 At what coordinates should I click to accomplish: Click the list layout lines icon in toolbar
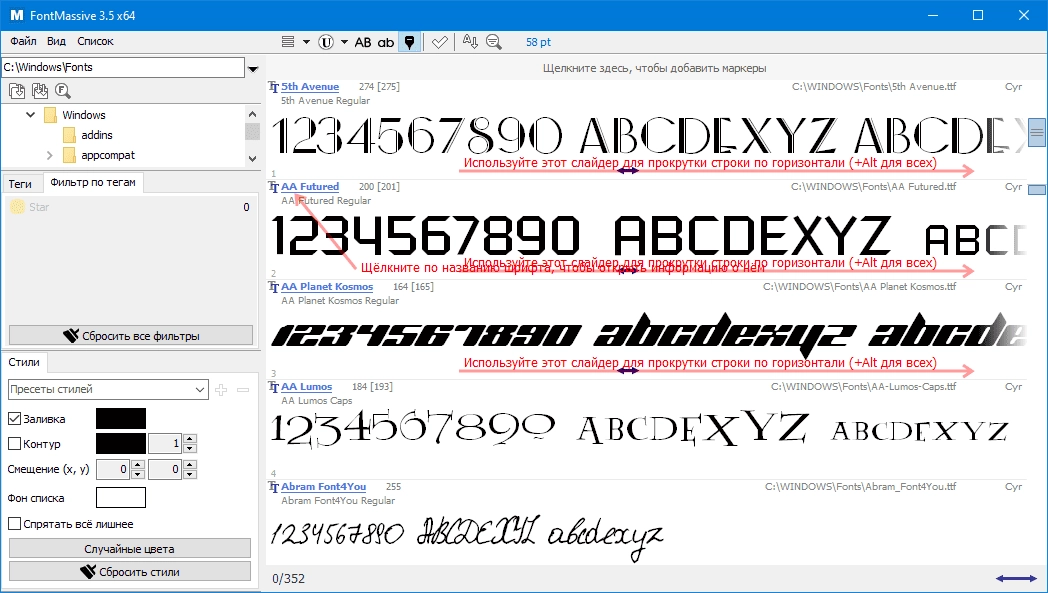coord(288,42)
